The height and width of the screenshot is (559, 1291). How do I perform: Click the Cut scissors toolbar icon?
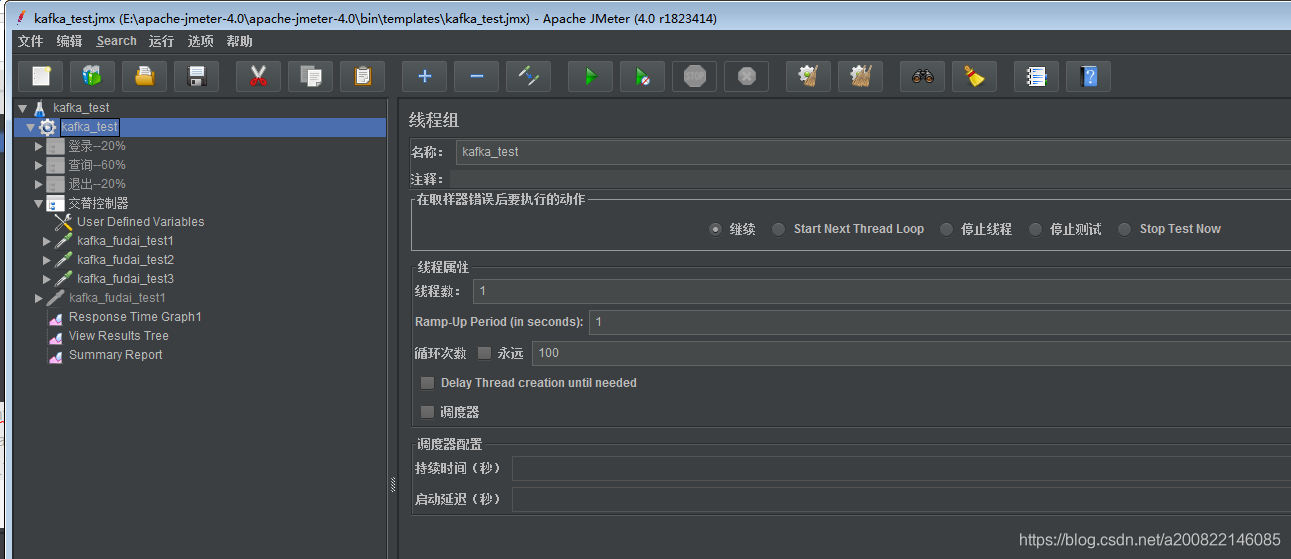259,76
